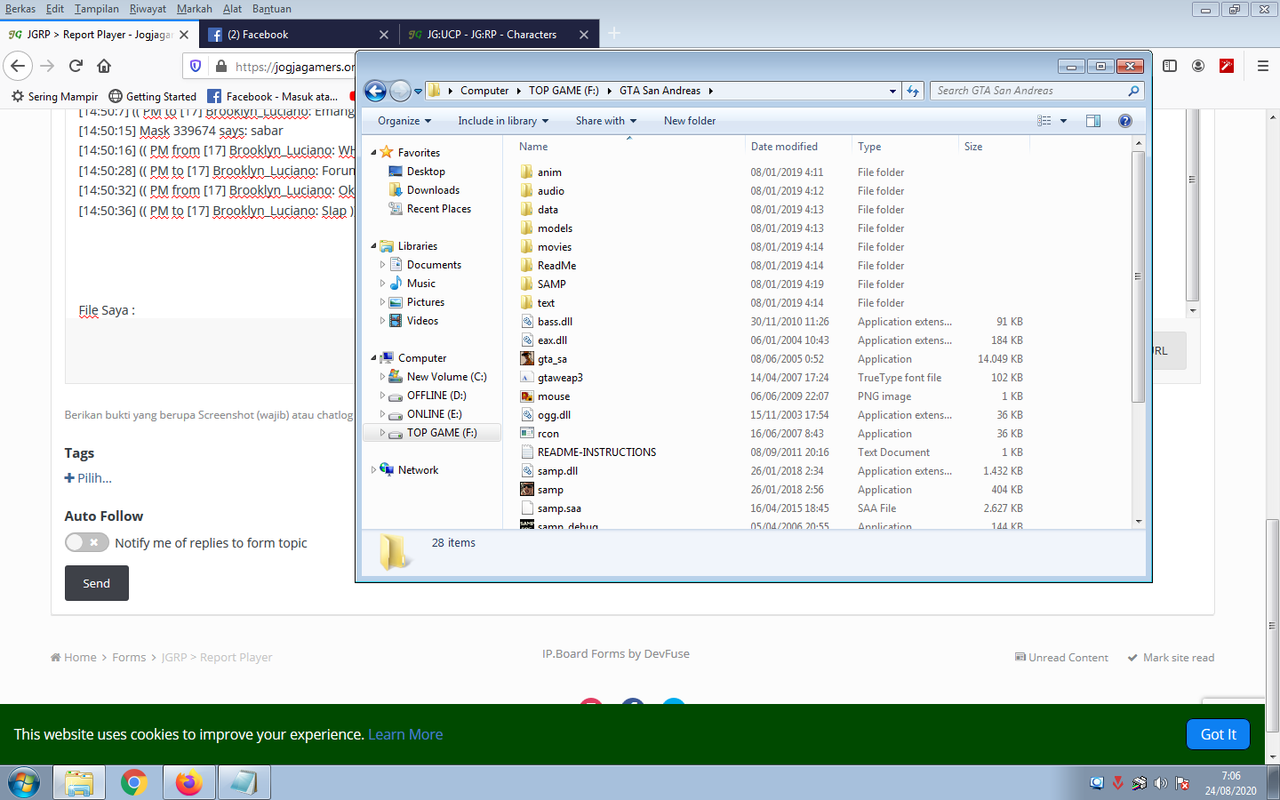Expand the Network tree node
This screenshot has height=800, width=1280.
[x=374, y=470]
